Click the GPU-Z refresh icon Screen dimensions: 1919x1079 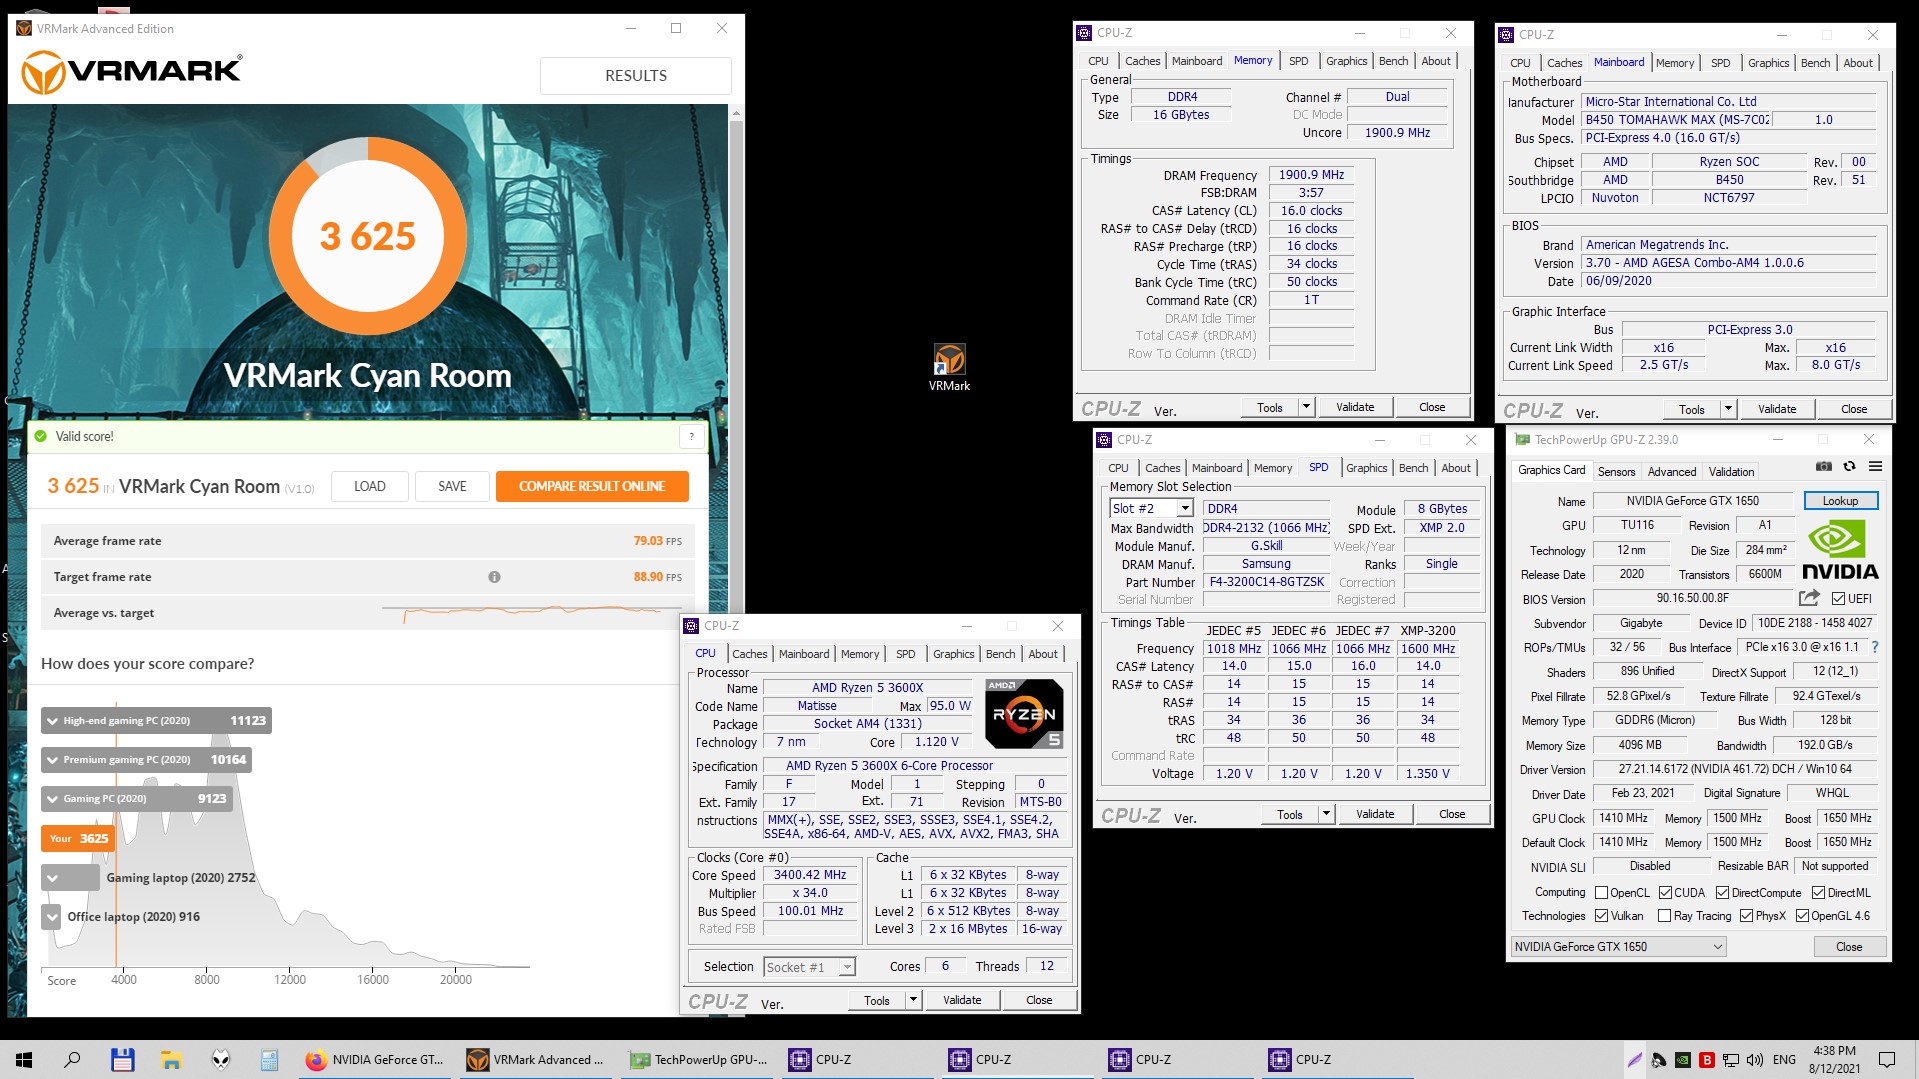point(1849,467)
